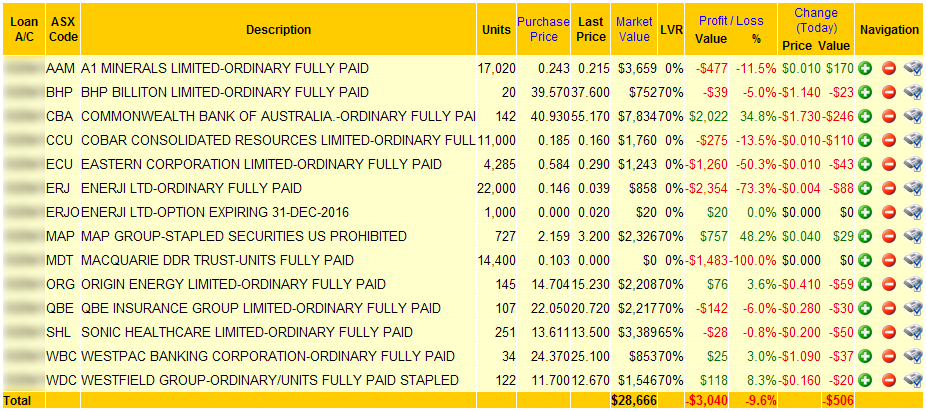Click the red minus icon for BHP

pos(889,92)
